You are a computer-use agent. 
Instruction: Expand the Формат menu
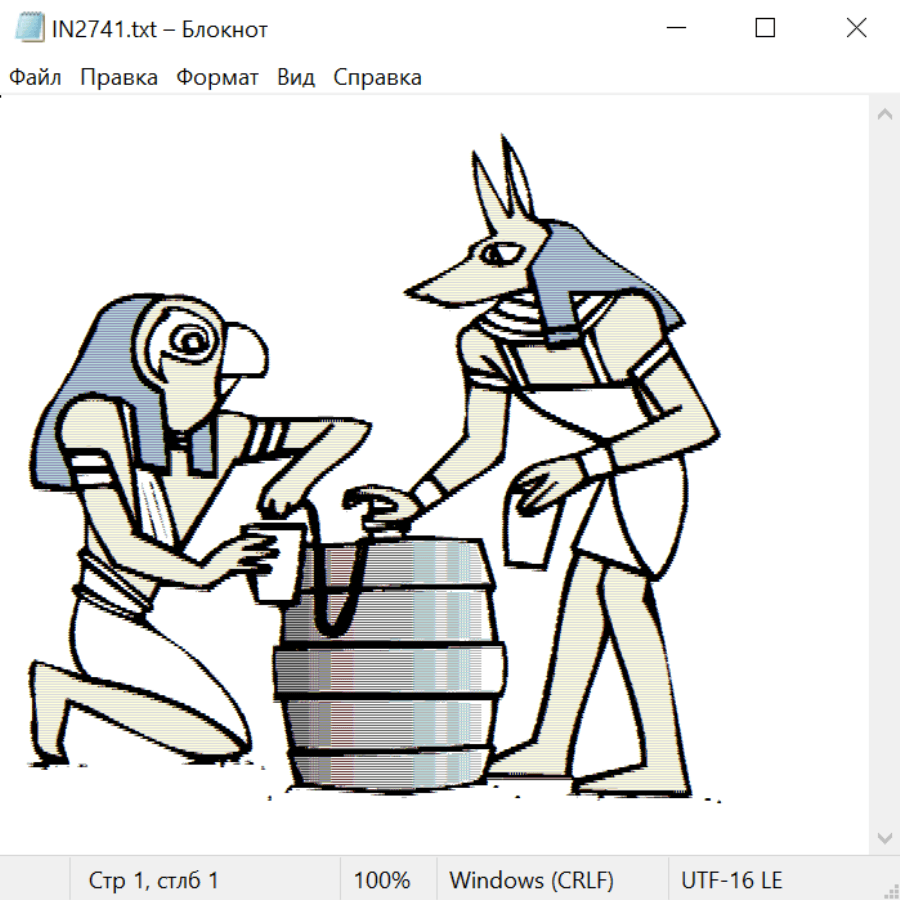217,78
